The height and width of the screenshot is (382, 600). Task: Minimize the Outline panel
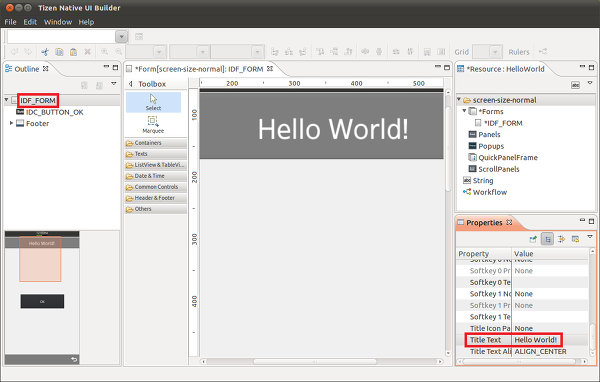tap(106, 67)
